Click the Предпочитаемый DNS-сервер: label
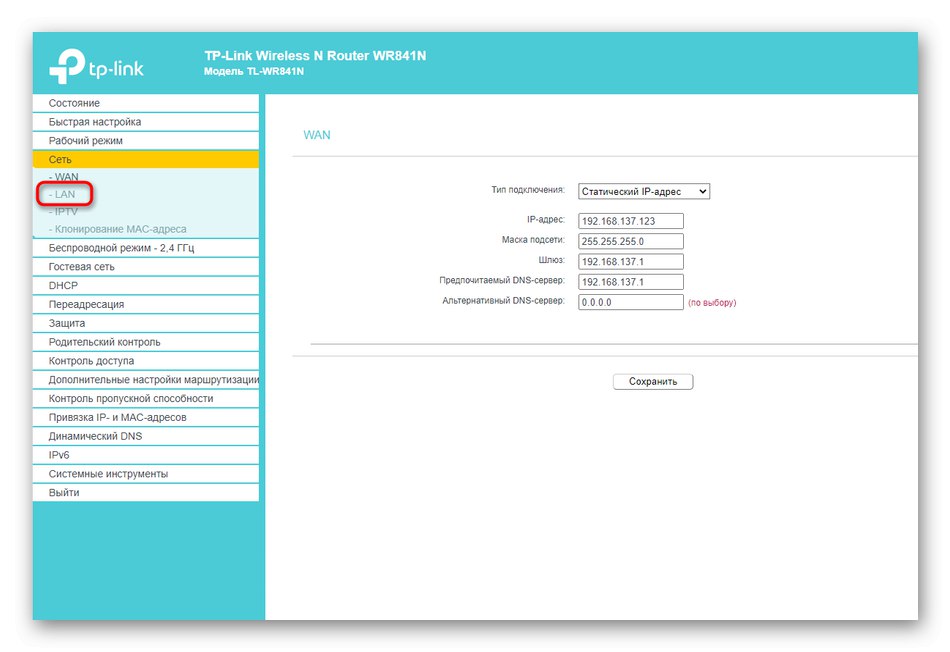950x652 pixels. 502,280
